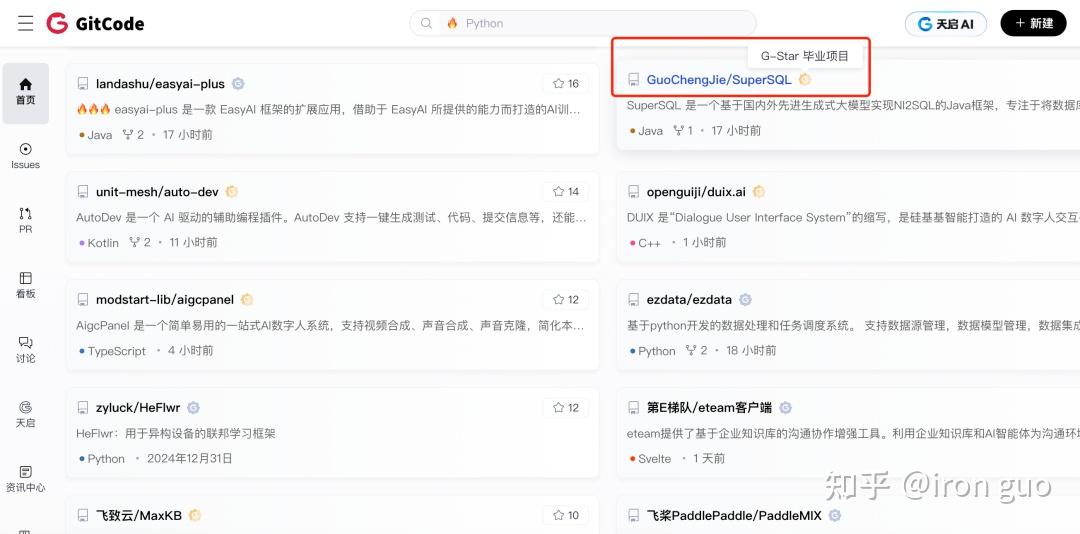The width and height of the screenshot is (1080, 534).
Task: Open openguiji/duix.ai repository
Action: 696,192
